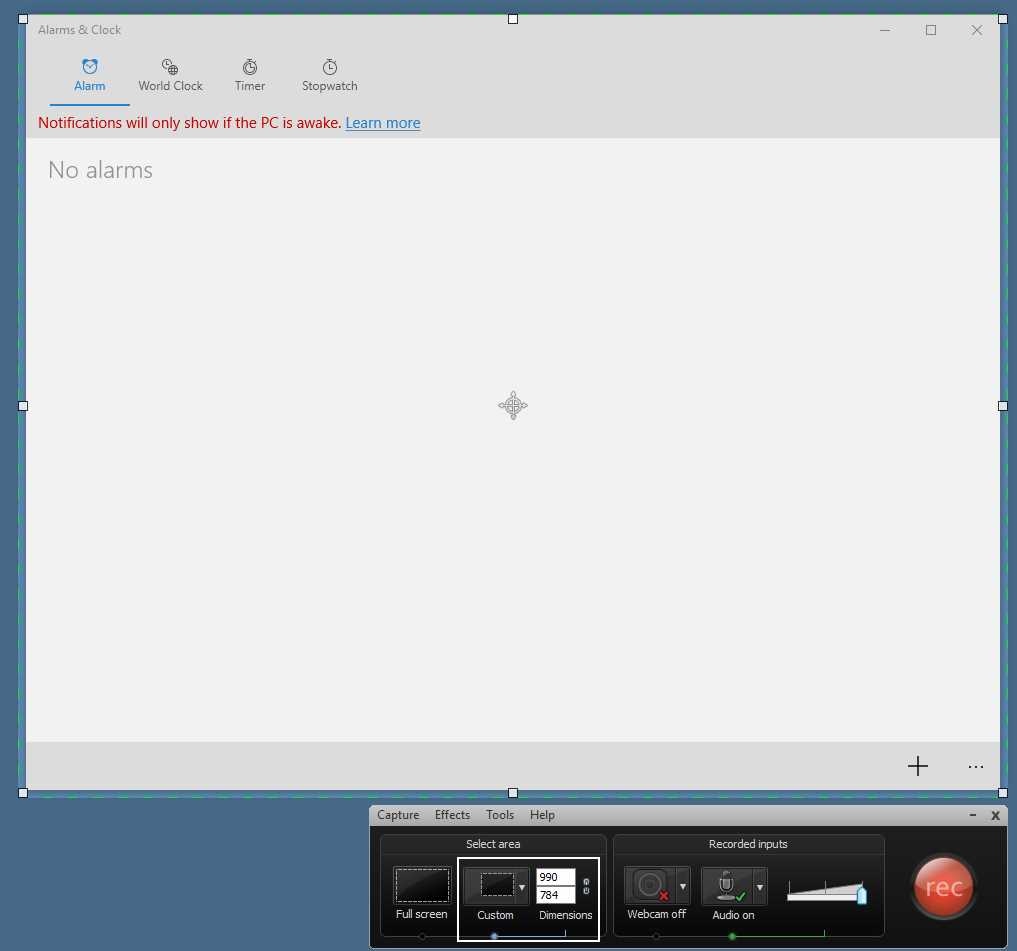1017x951 pixels.
Task: Turn the webcam on
Action: 651,885
